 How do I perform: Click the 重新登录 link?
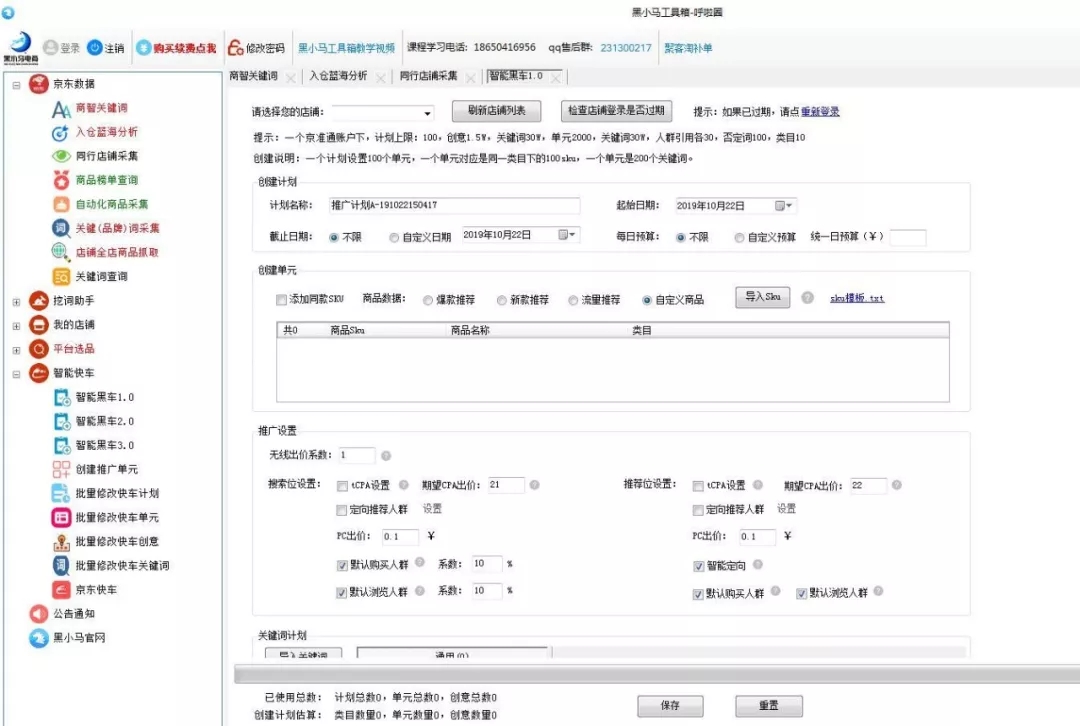pyautogui.click(x=820, y=112)
